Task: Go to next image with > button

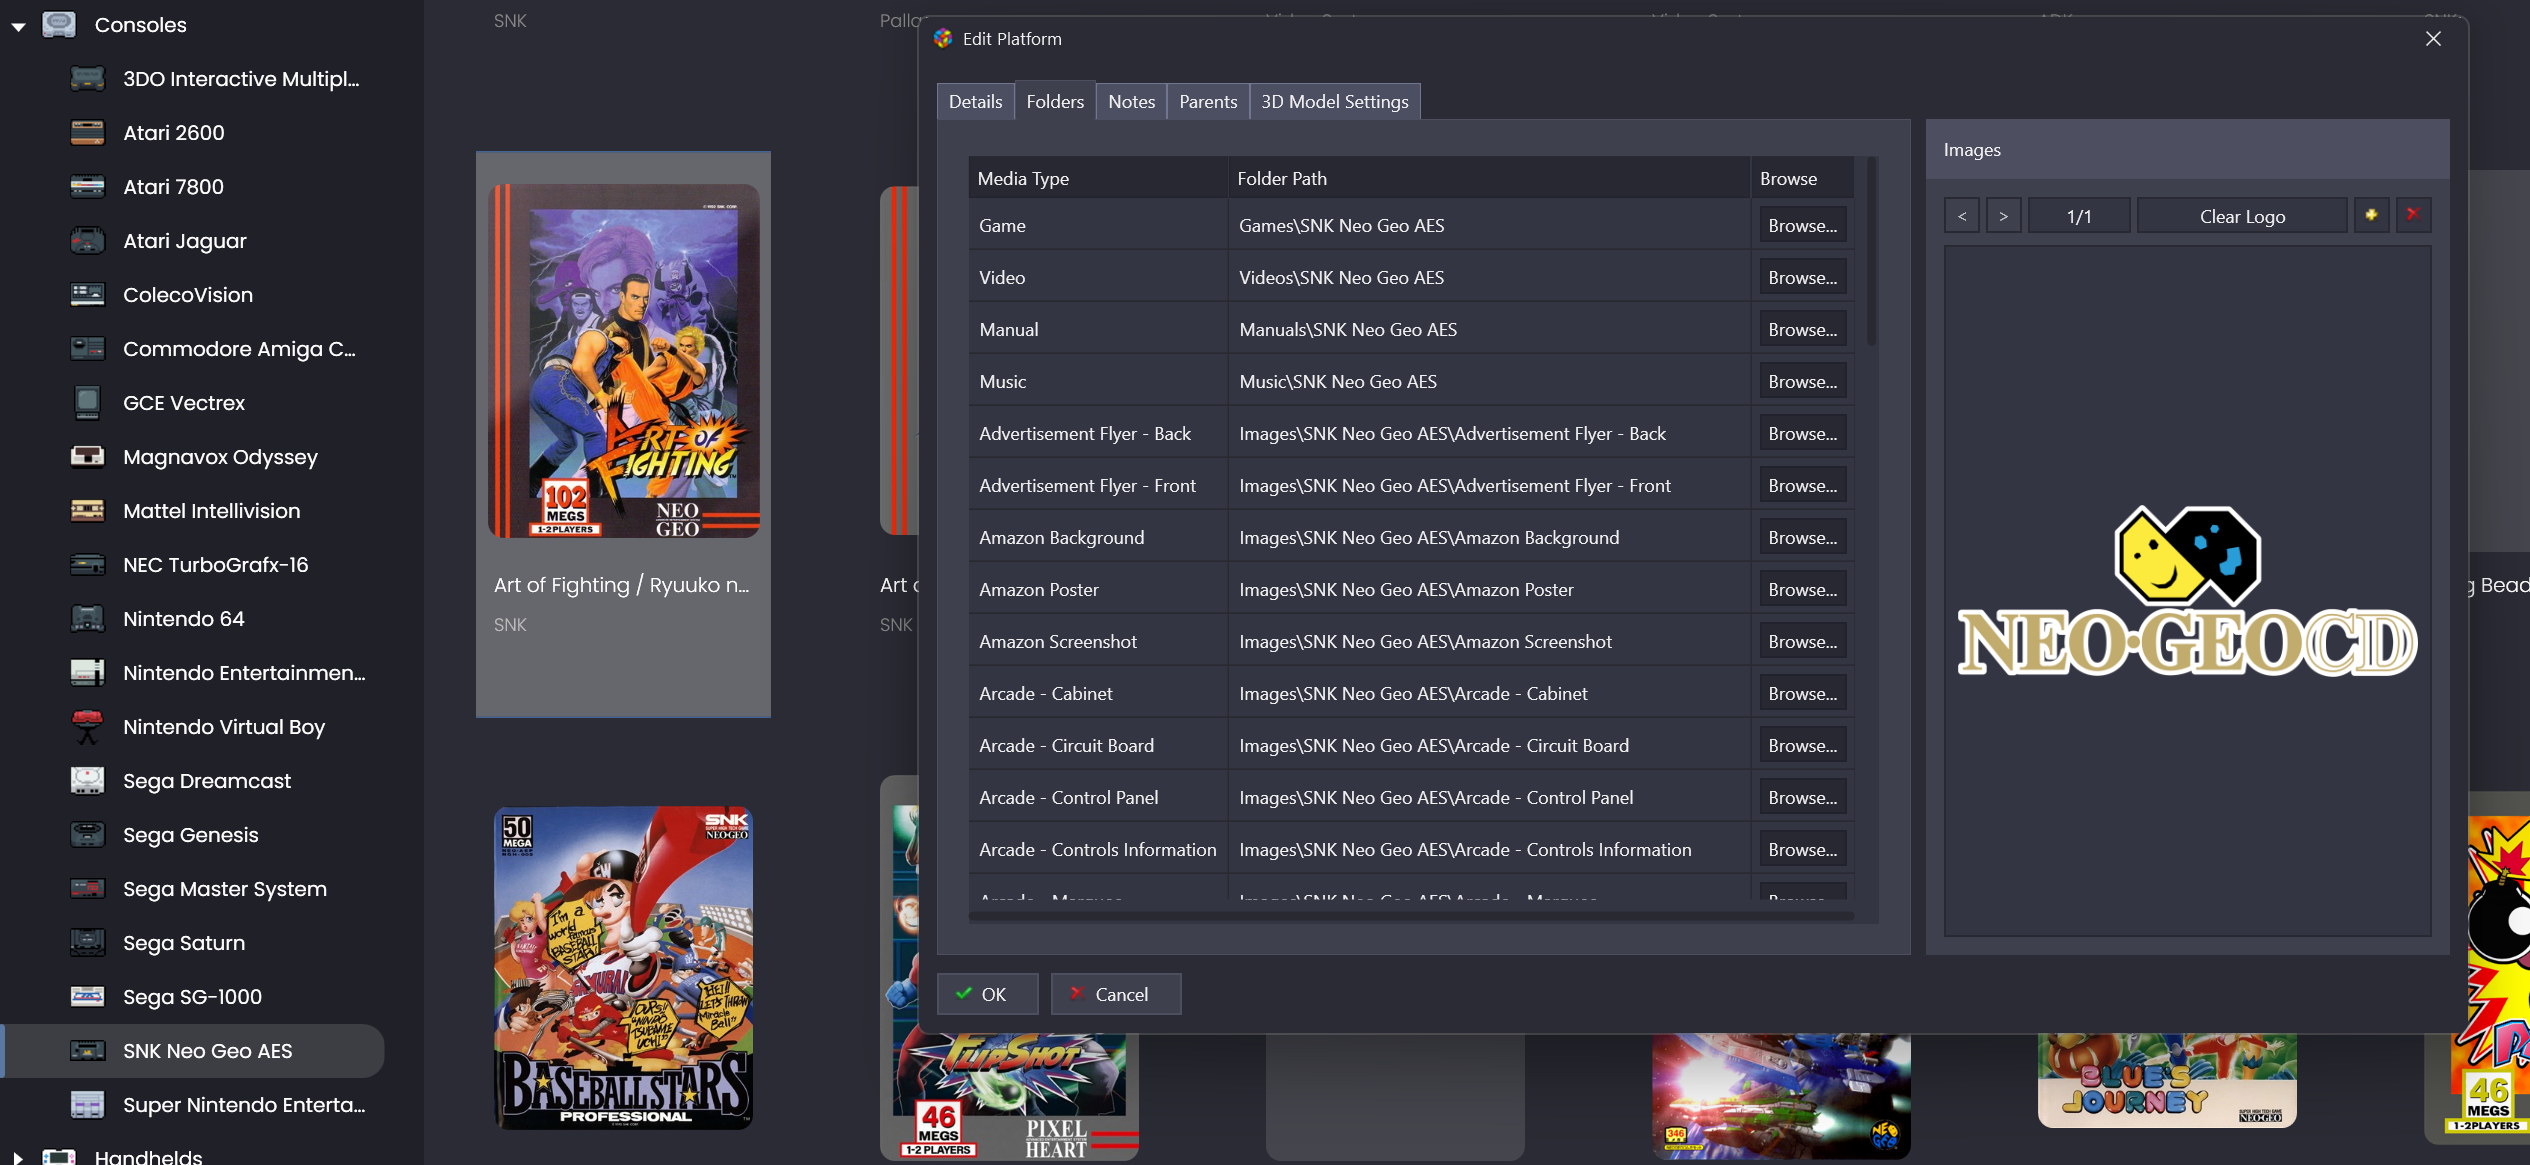Action: 2003,216
